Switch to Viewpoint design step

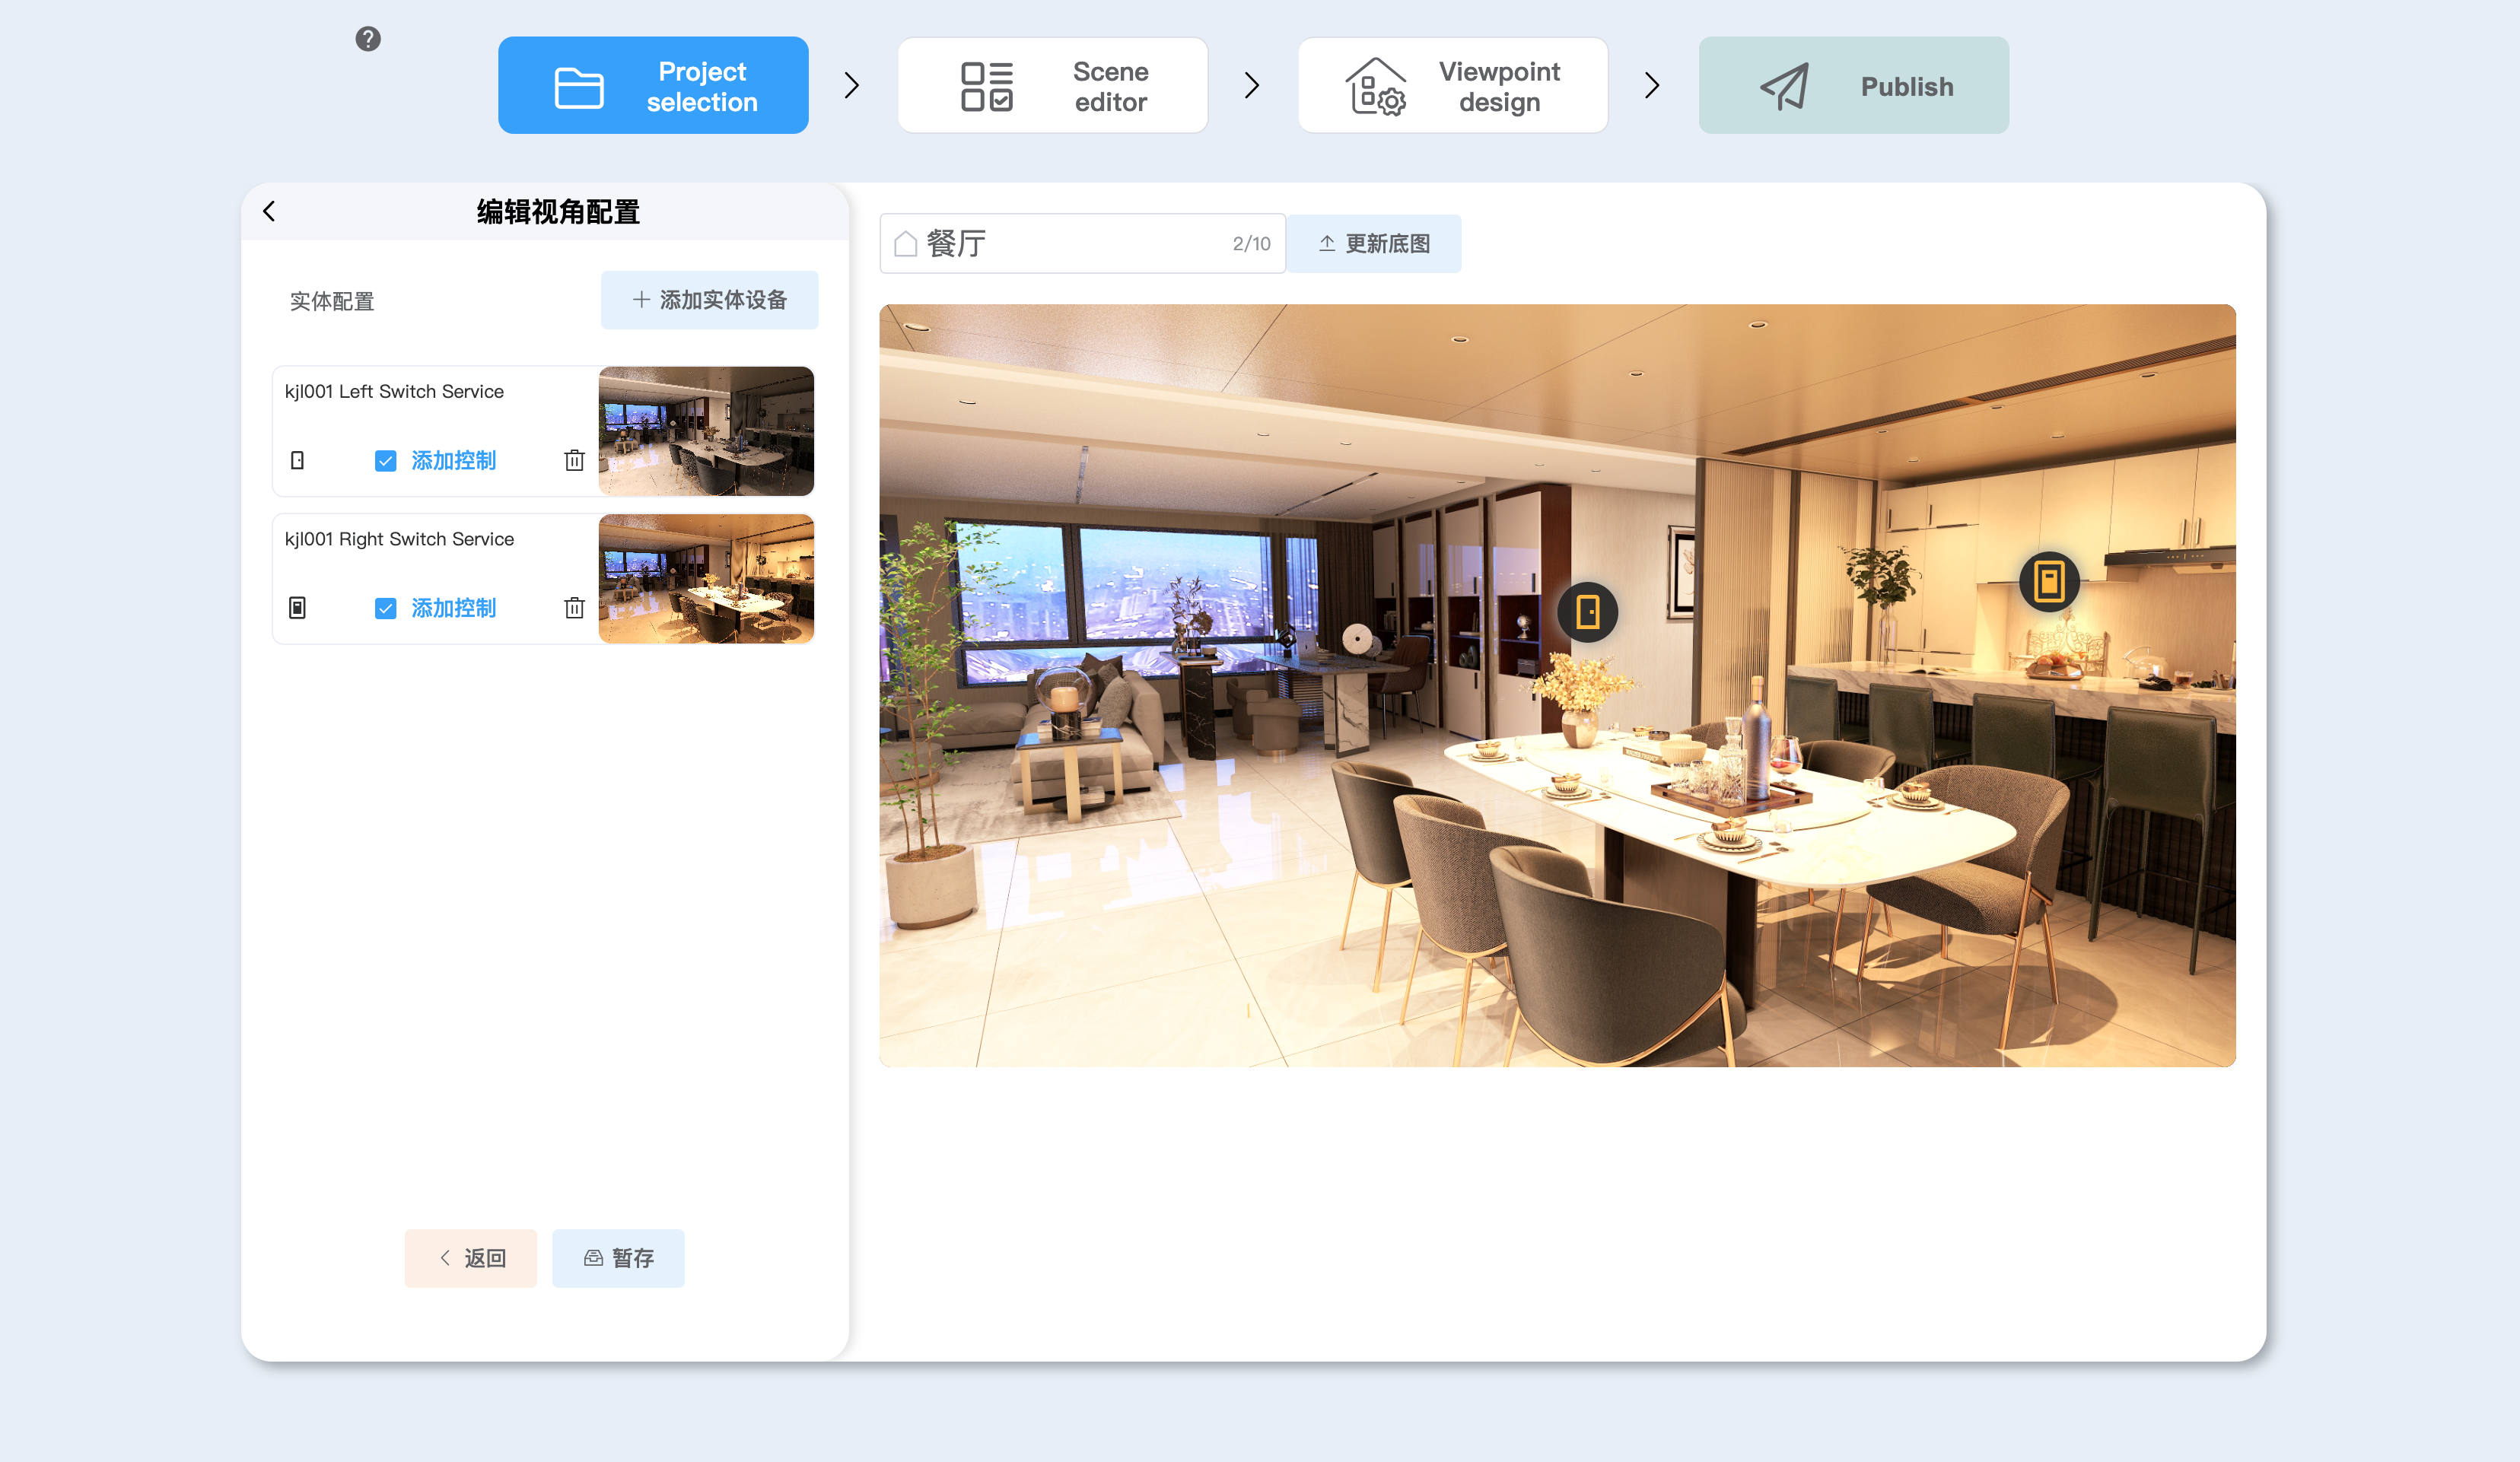[1452, 86]
